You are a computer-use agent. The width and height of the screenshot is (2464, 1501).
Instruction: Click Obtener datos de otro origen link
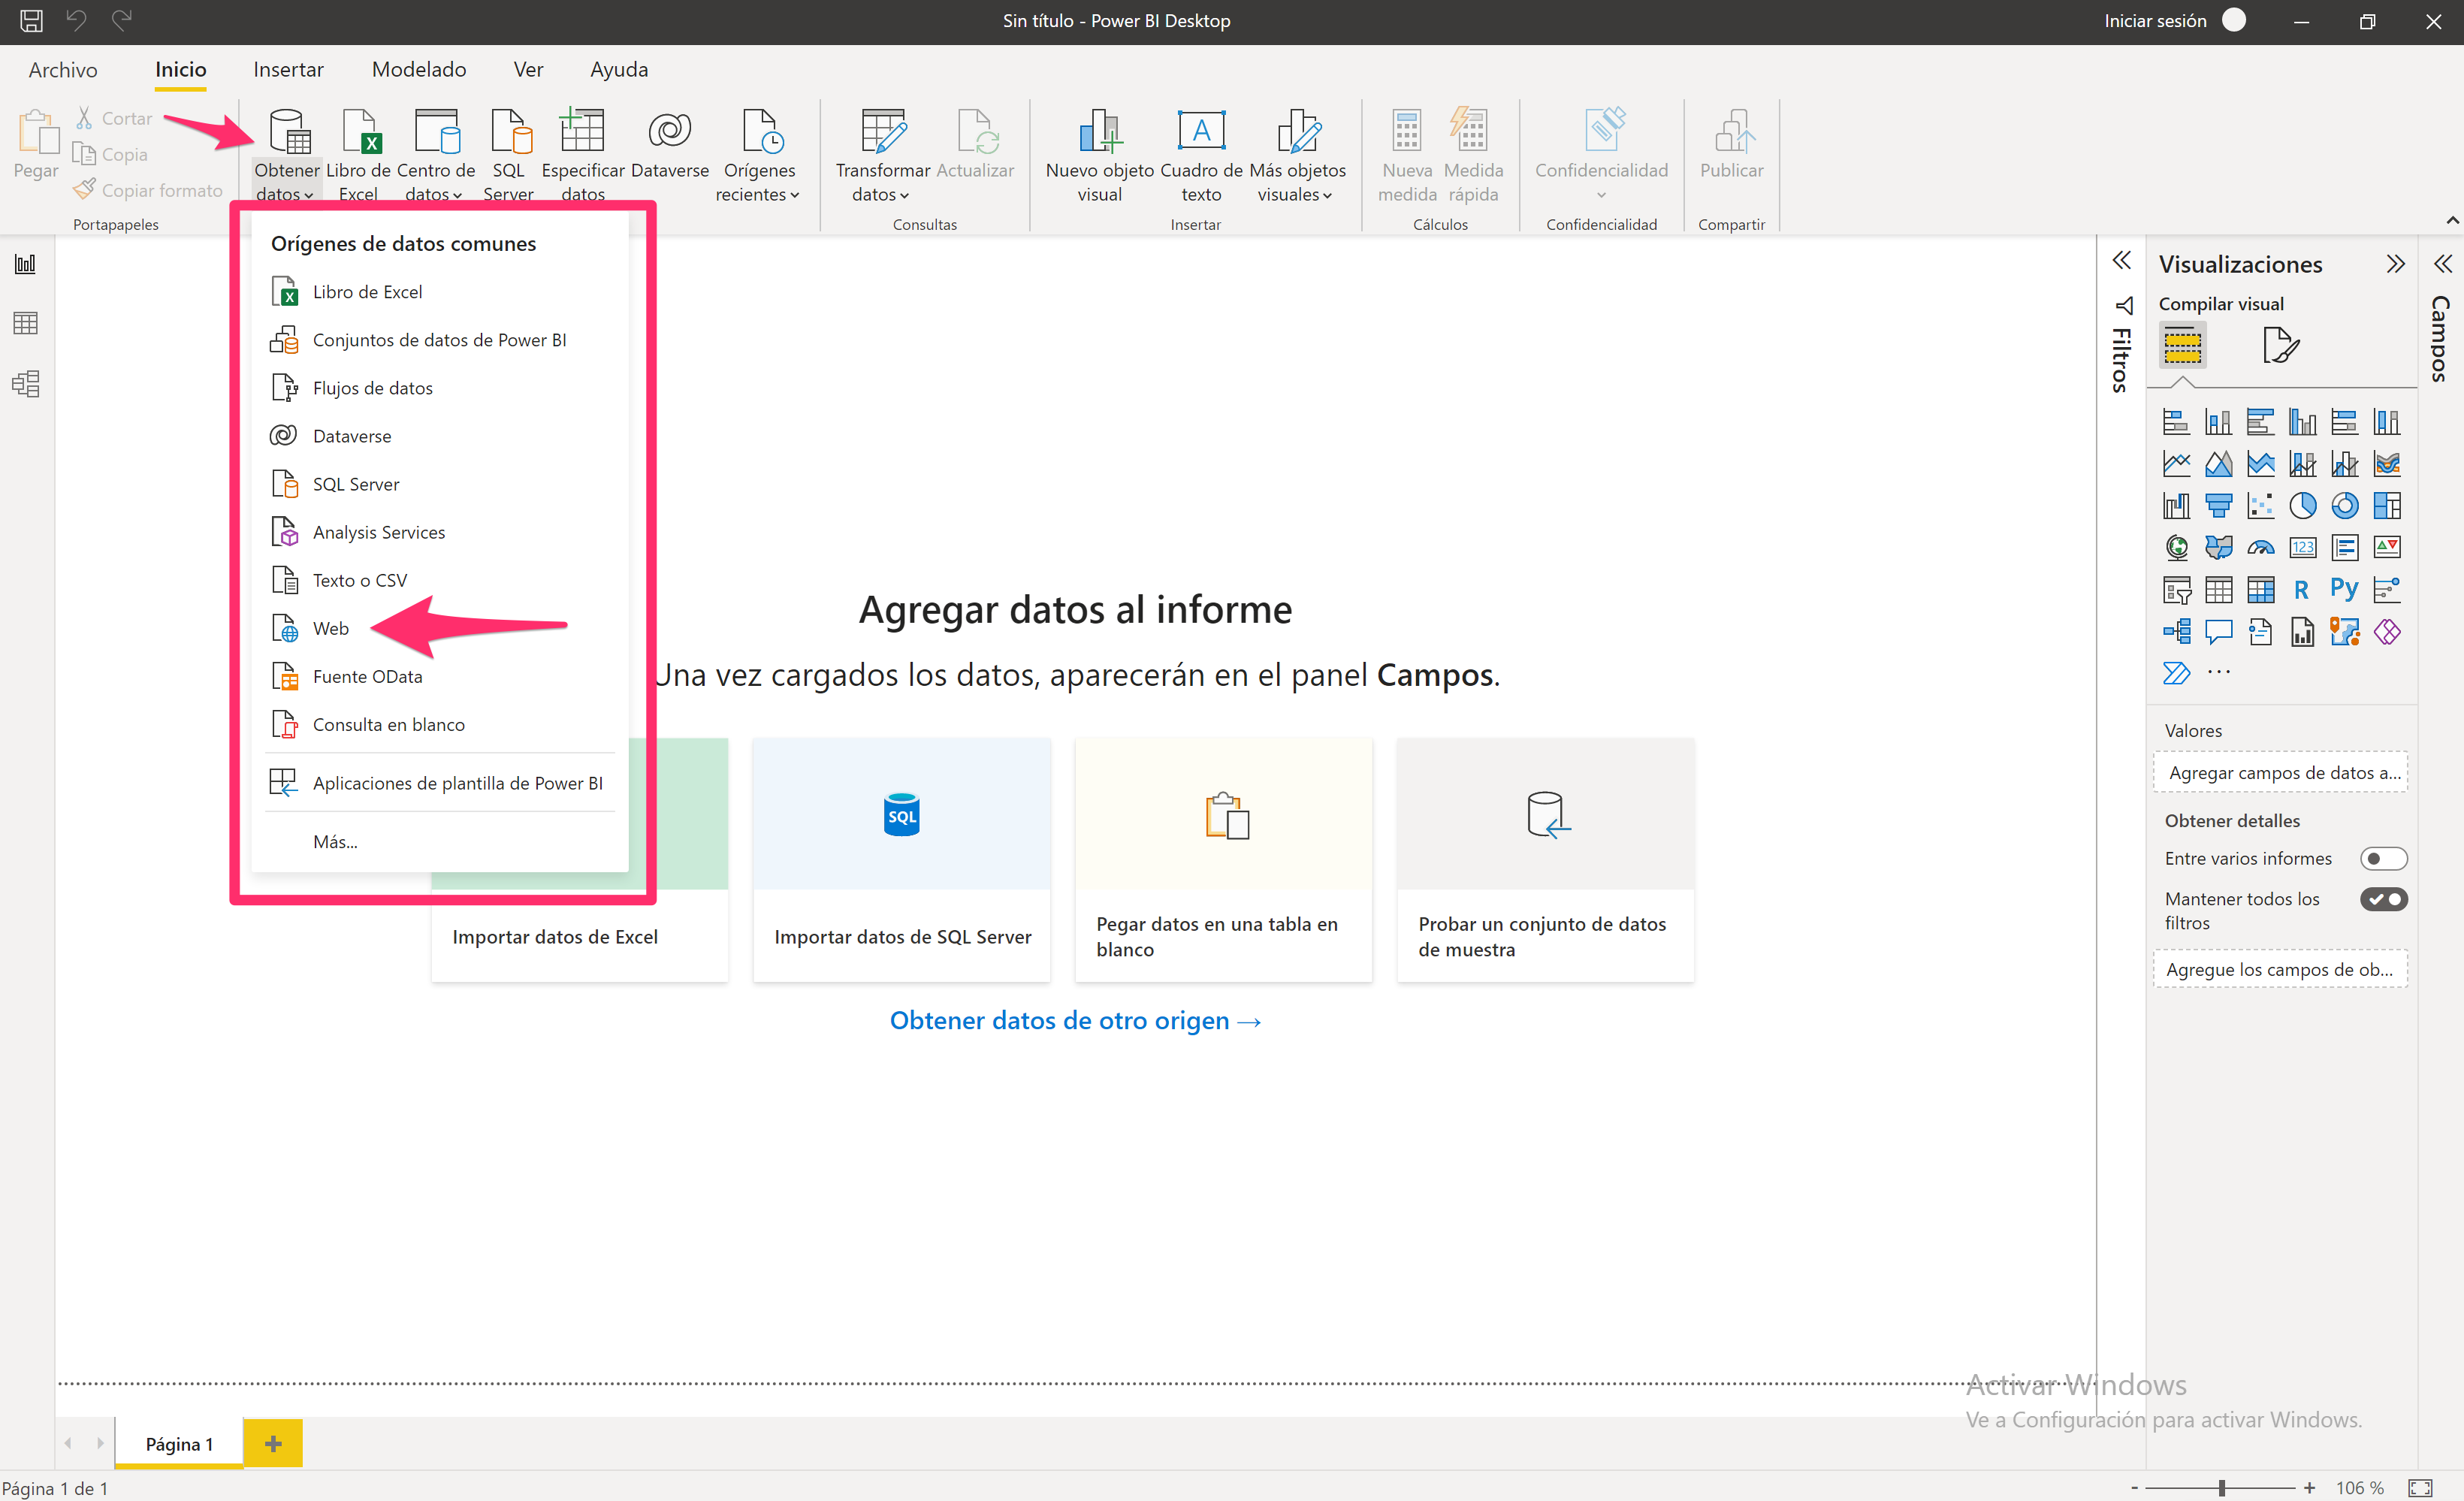pyautogui.click(x=1075, y=1021)
